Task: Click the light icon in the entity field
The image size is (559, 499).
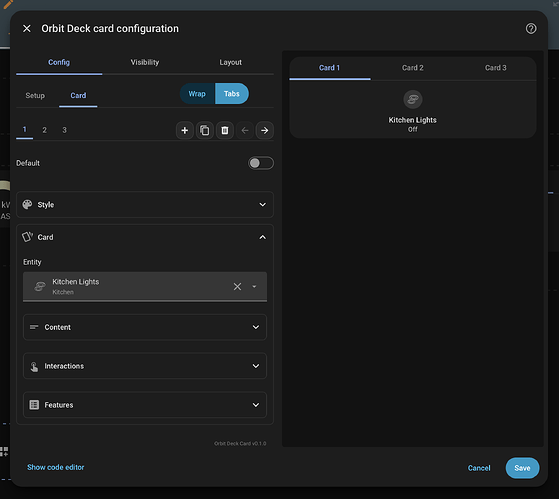Action: tap(40, 287)
